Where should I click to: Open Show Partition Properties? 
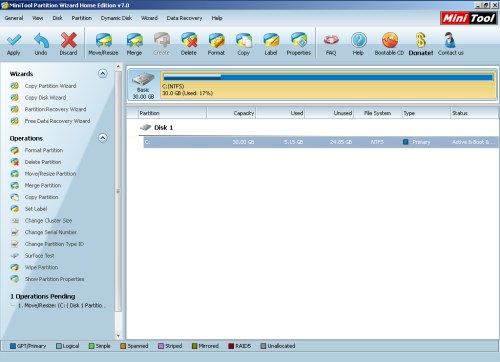[54, 279]
